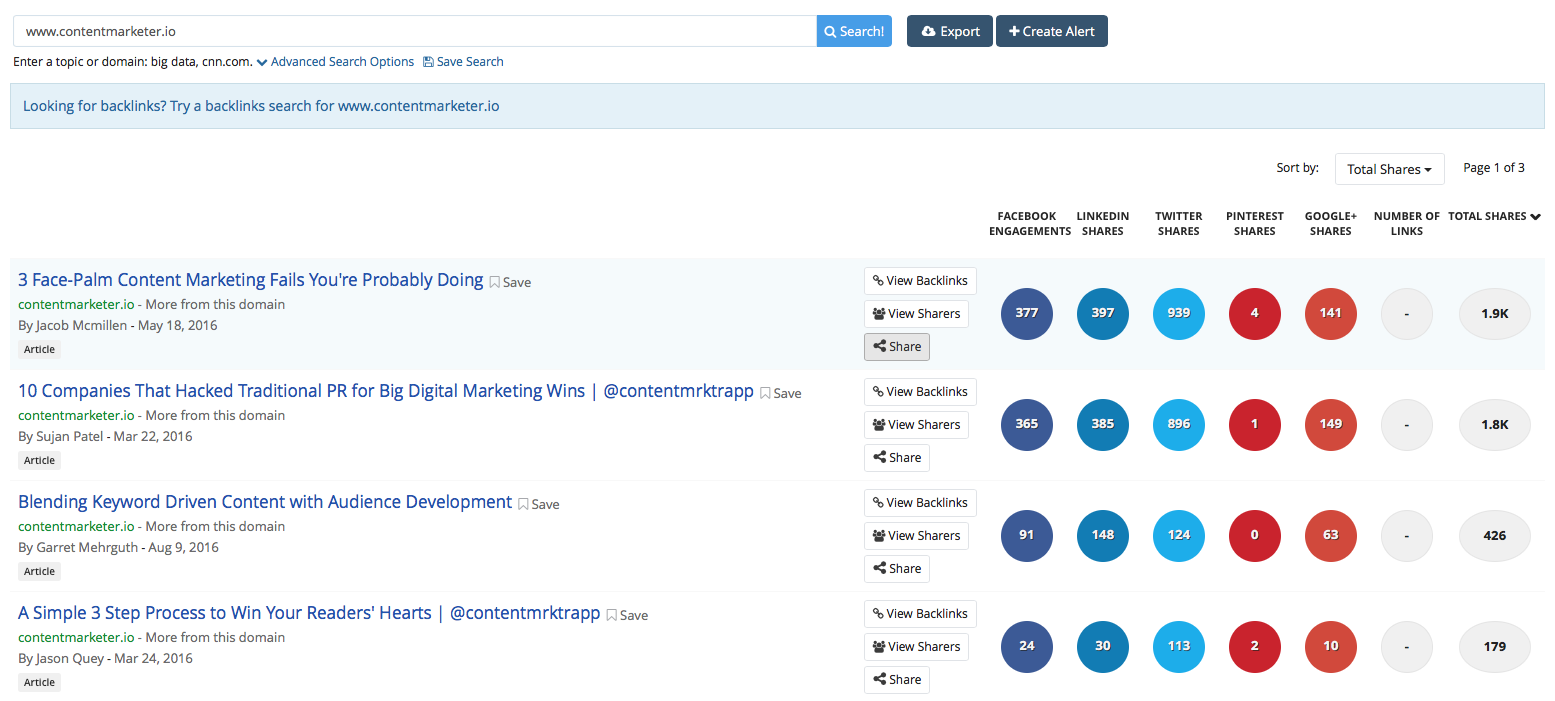Click total shares bubble showing 426
This screenshot has height=701, width=1555.
[1495, 535]
